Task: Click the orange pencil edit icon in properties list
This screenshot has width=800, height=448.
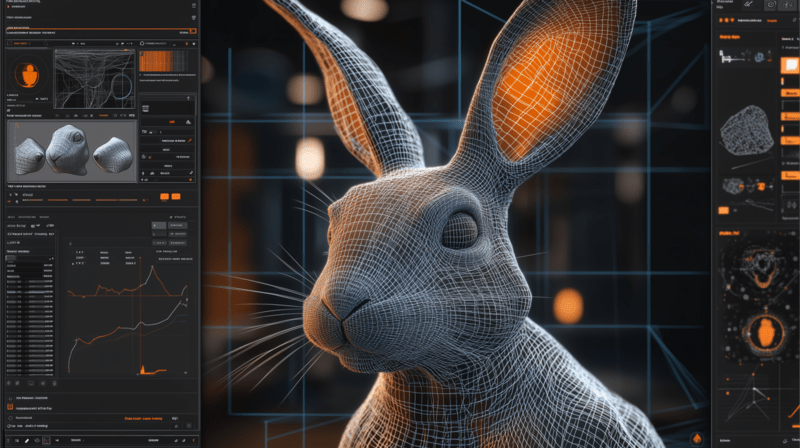Action: tap(190, 140)
